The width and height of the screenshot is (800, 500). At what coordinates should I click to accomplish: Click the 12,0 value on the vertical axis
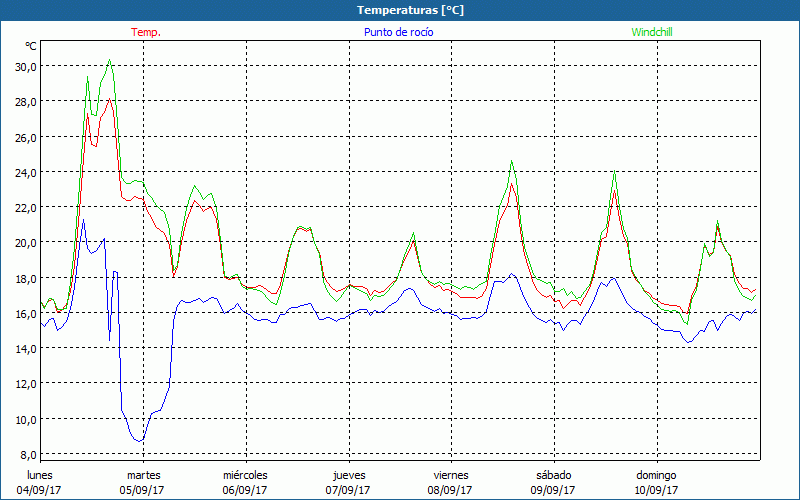coord(24,383)
